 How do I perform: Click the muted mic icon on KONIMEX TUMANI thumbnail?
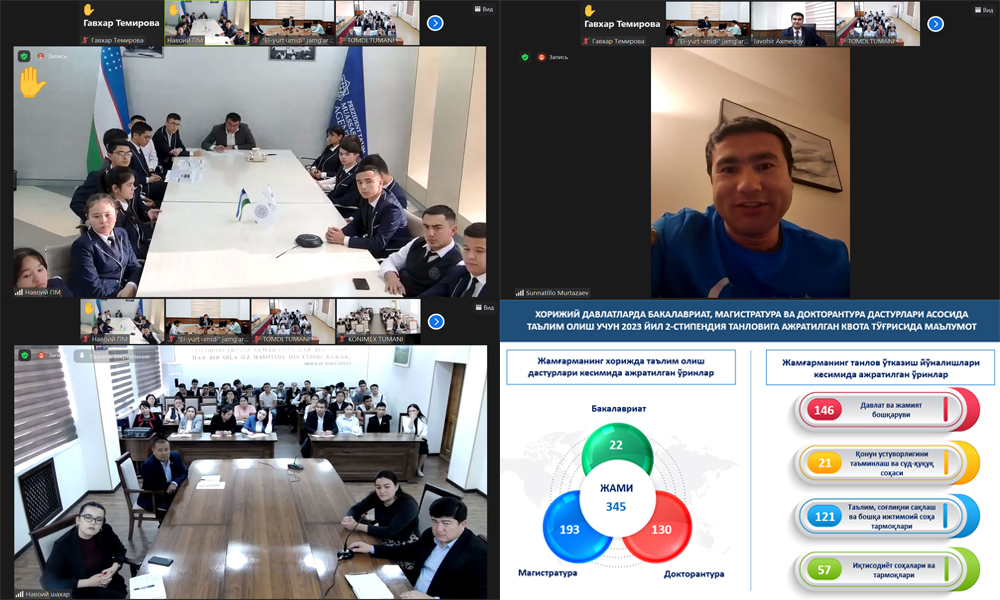(x=342, y=339)
